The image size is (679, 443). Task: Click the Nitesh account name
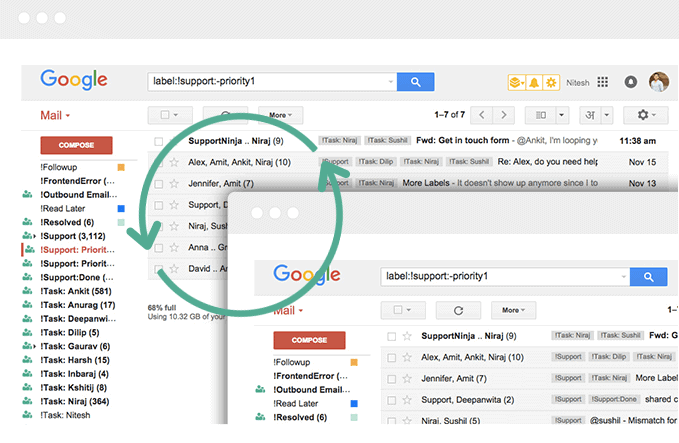578,82
